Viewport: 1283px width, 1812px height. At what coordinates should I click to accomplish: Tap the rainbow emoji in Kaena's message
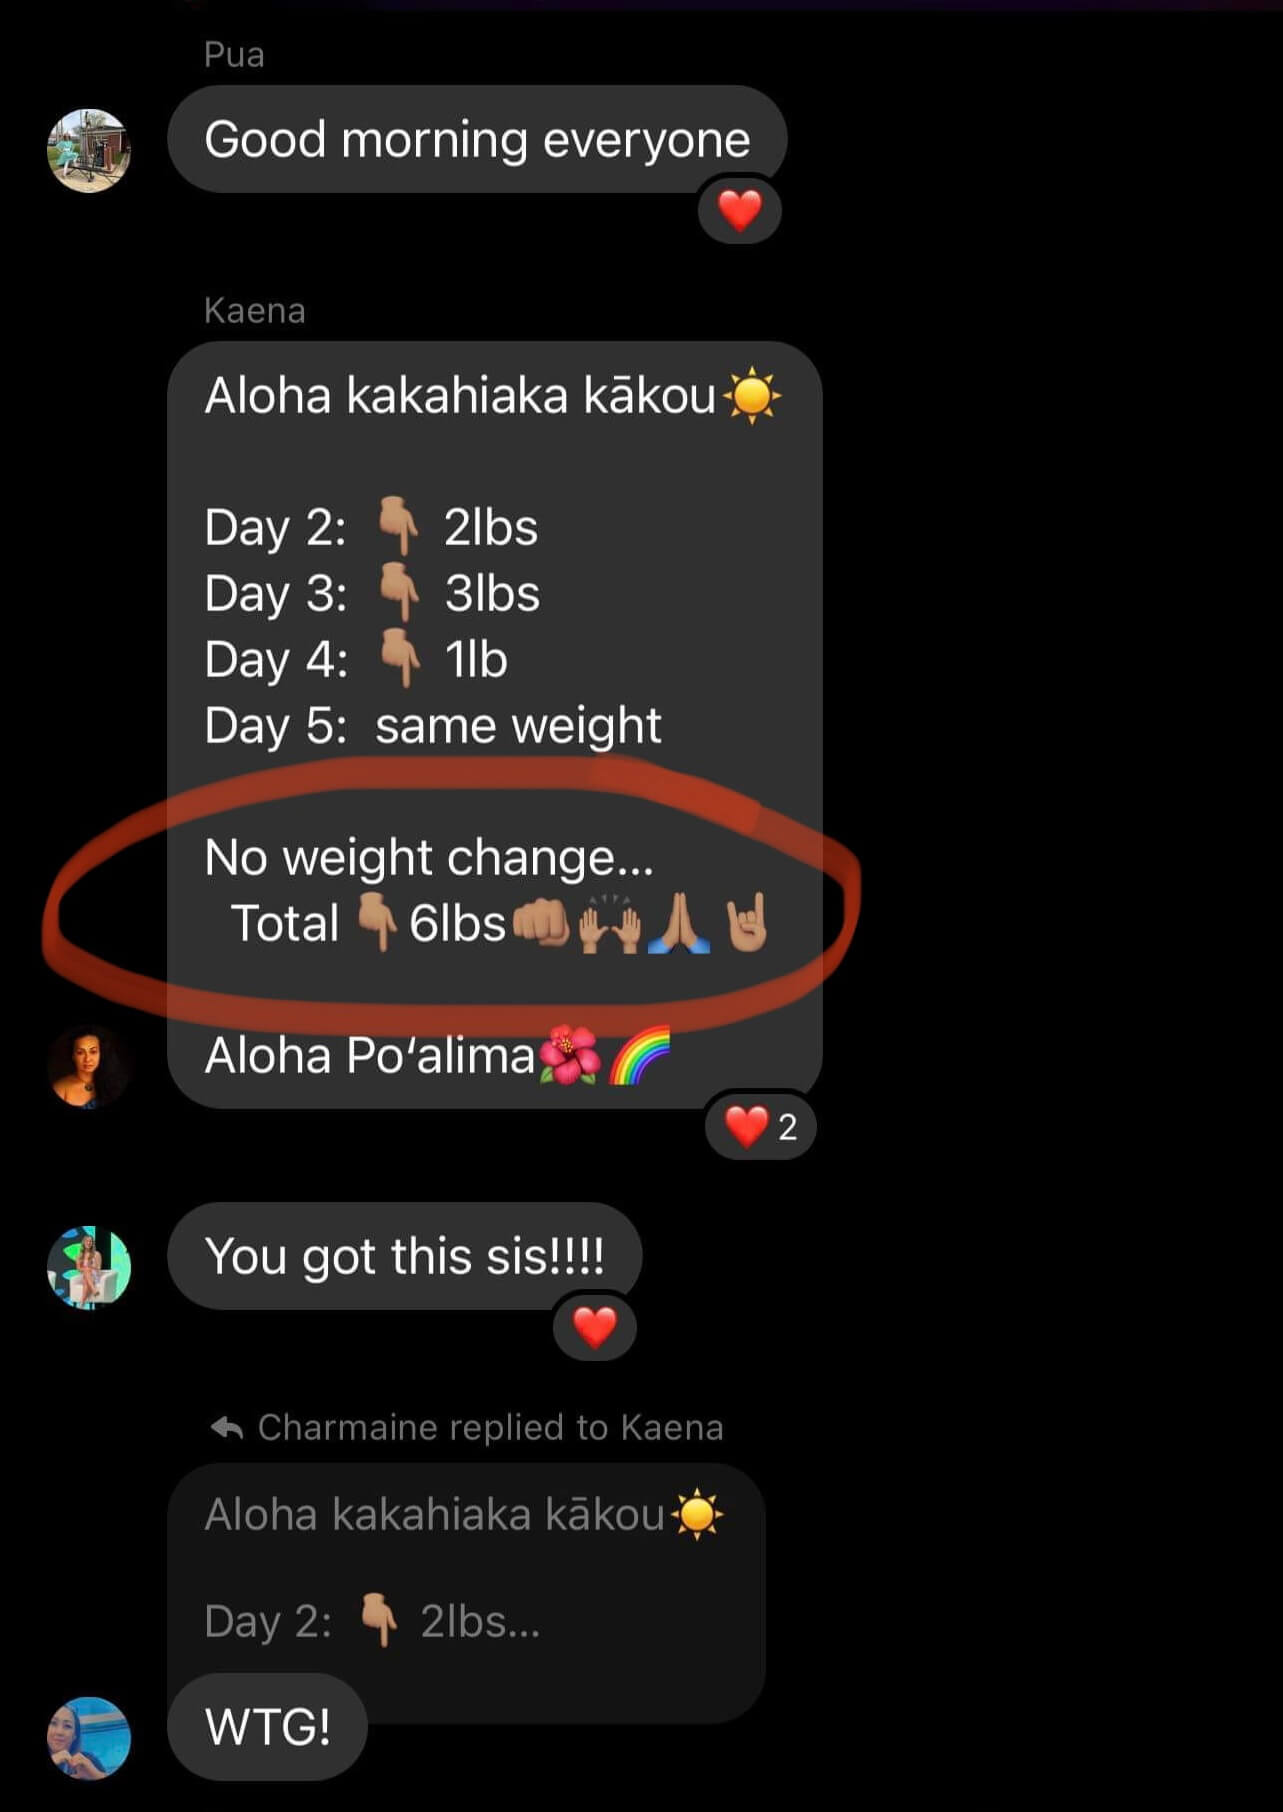coord(639,1056)
